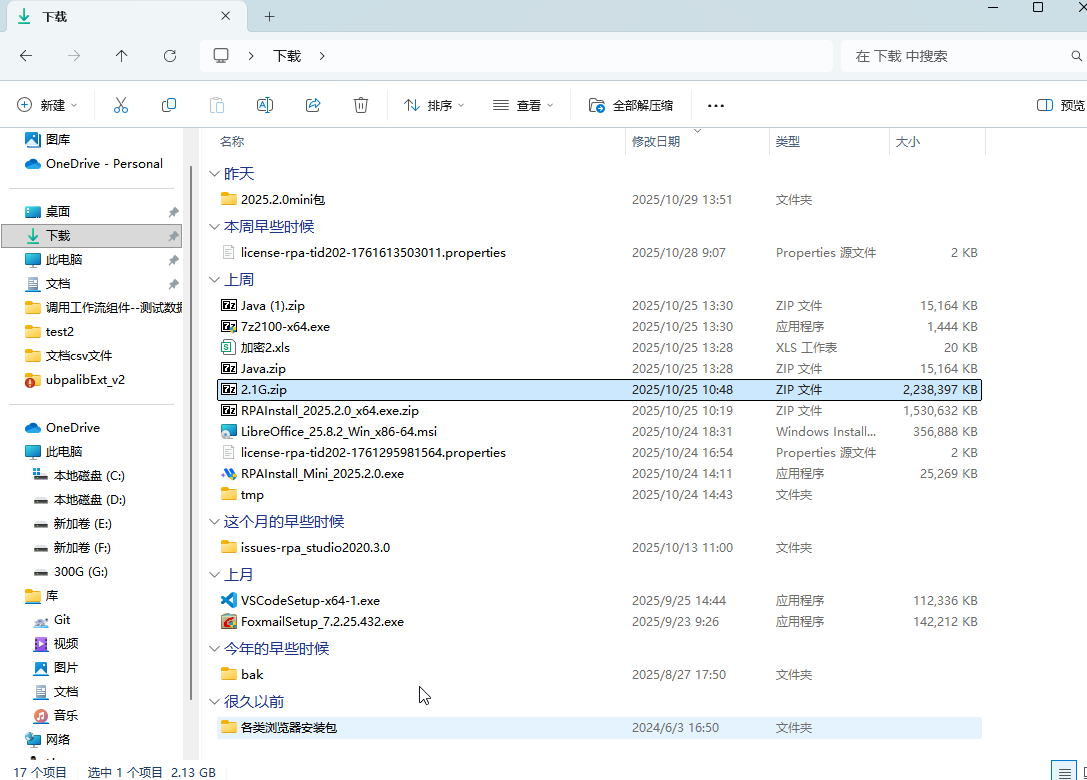Select the Cut icon in the toolbar
The width and height of the screenshot is (1087, 780).
[x=120, y=104]
